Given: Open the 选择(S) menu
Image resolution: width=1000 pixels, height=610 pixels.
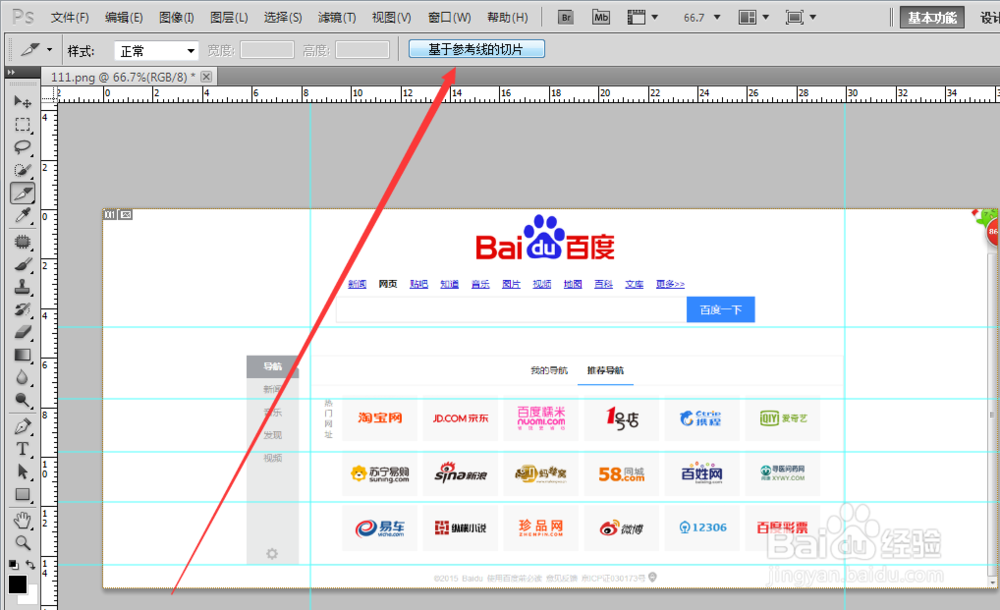Looking at the screenshot, I should (x=283, y=17).
